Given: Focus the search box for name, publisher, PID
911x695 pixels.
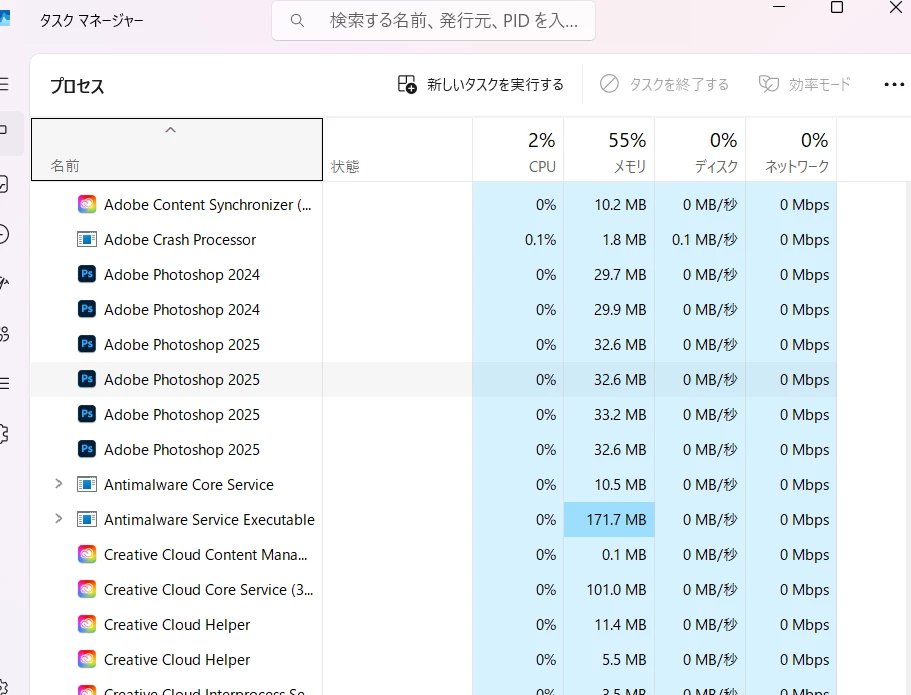Looking at the screenshot, I should point(433,21).
